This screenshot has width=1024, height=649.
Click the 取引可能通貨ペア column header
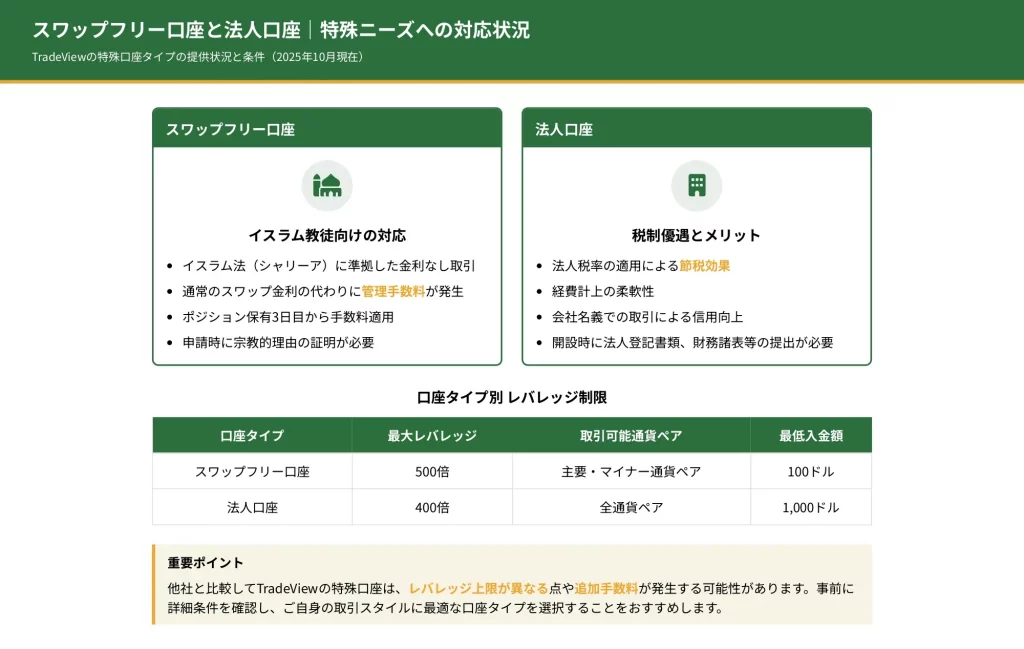pos(631,436)
